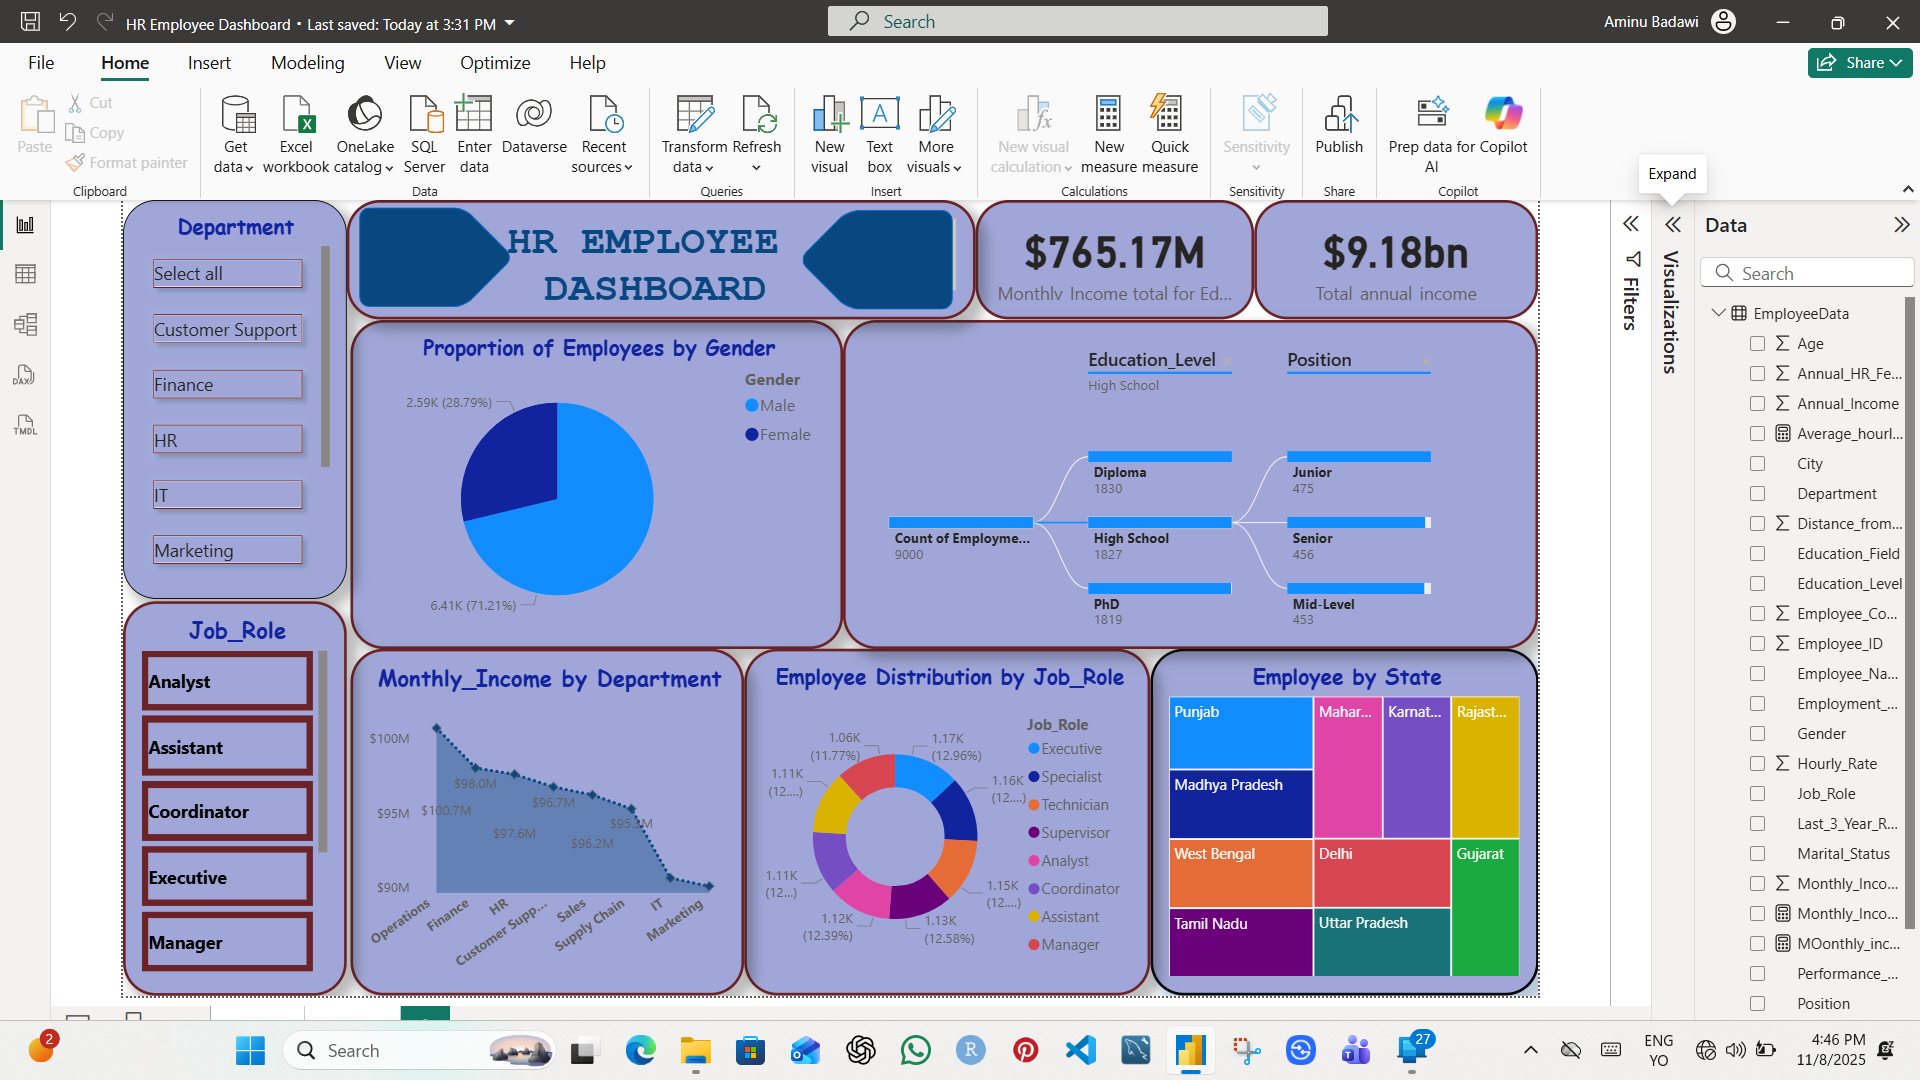Switch to the Modeling ribbon tab

[307, 63]
